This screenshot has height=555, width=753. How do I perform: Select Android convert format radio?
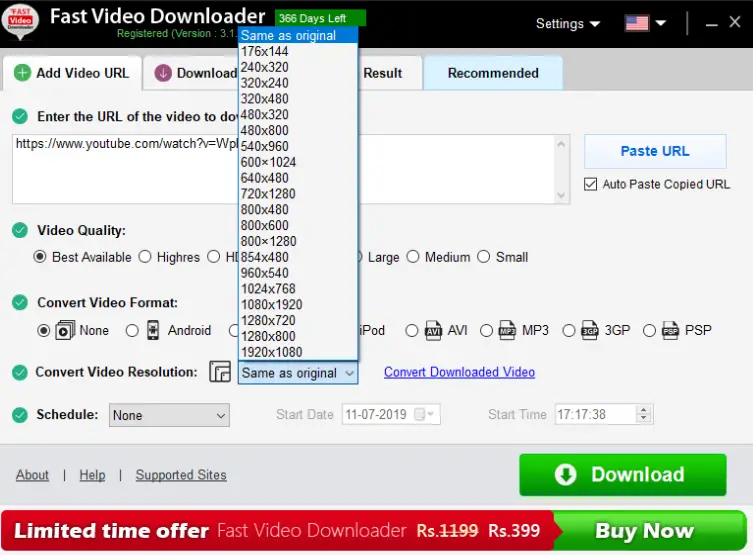click(132, 330)
